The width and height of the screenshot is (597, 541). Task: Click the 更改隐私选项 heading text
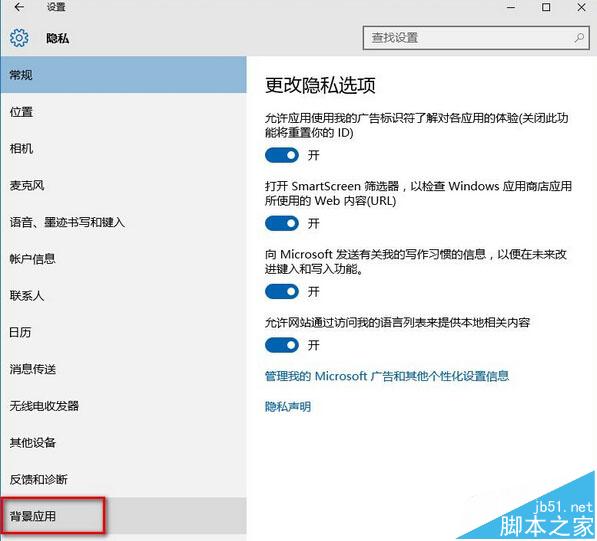point(320,85)
